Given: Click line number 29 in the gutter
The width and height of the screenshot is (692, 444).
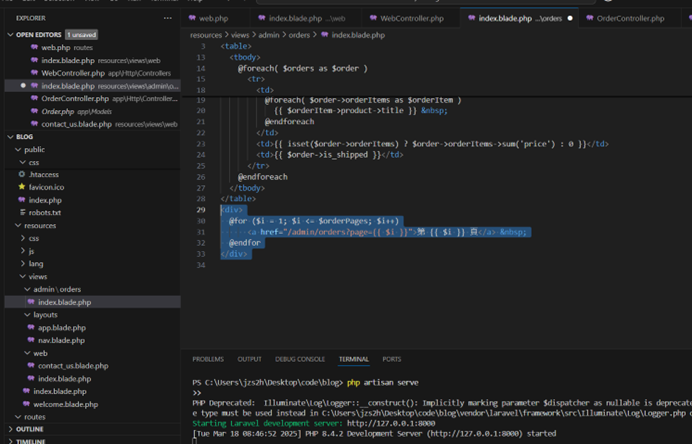Looking at the screenshot, I should coord(201,210).
